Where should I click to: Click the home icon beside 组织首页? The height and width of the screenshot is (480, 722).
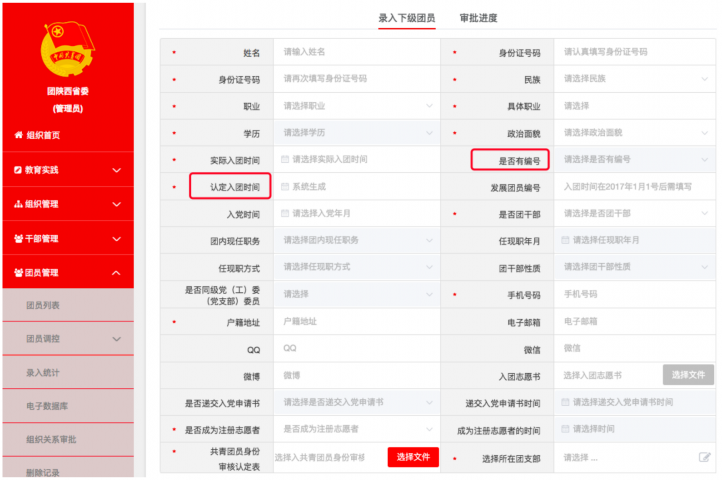coord(18,135)
